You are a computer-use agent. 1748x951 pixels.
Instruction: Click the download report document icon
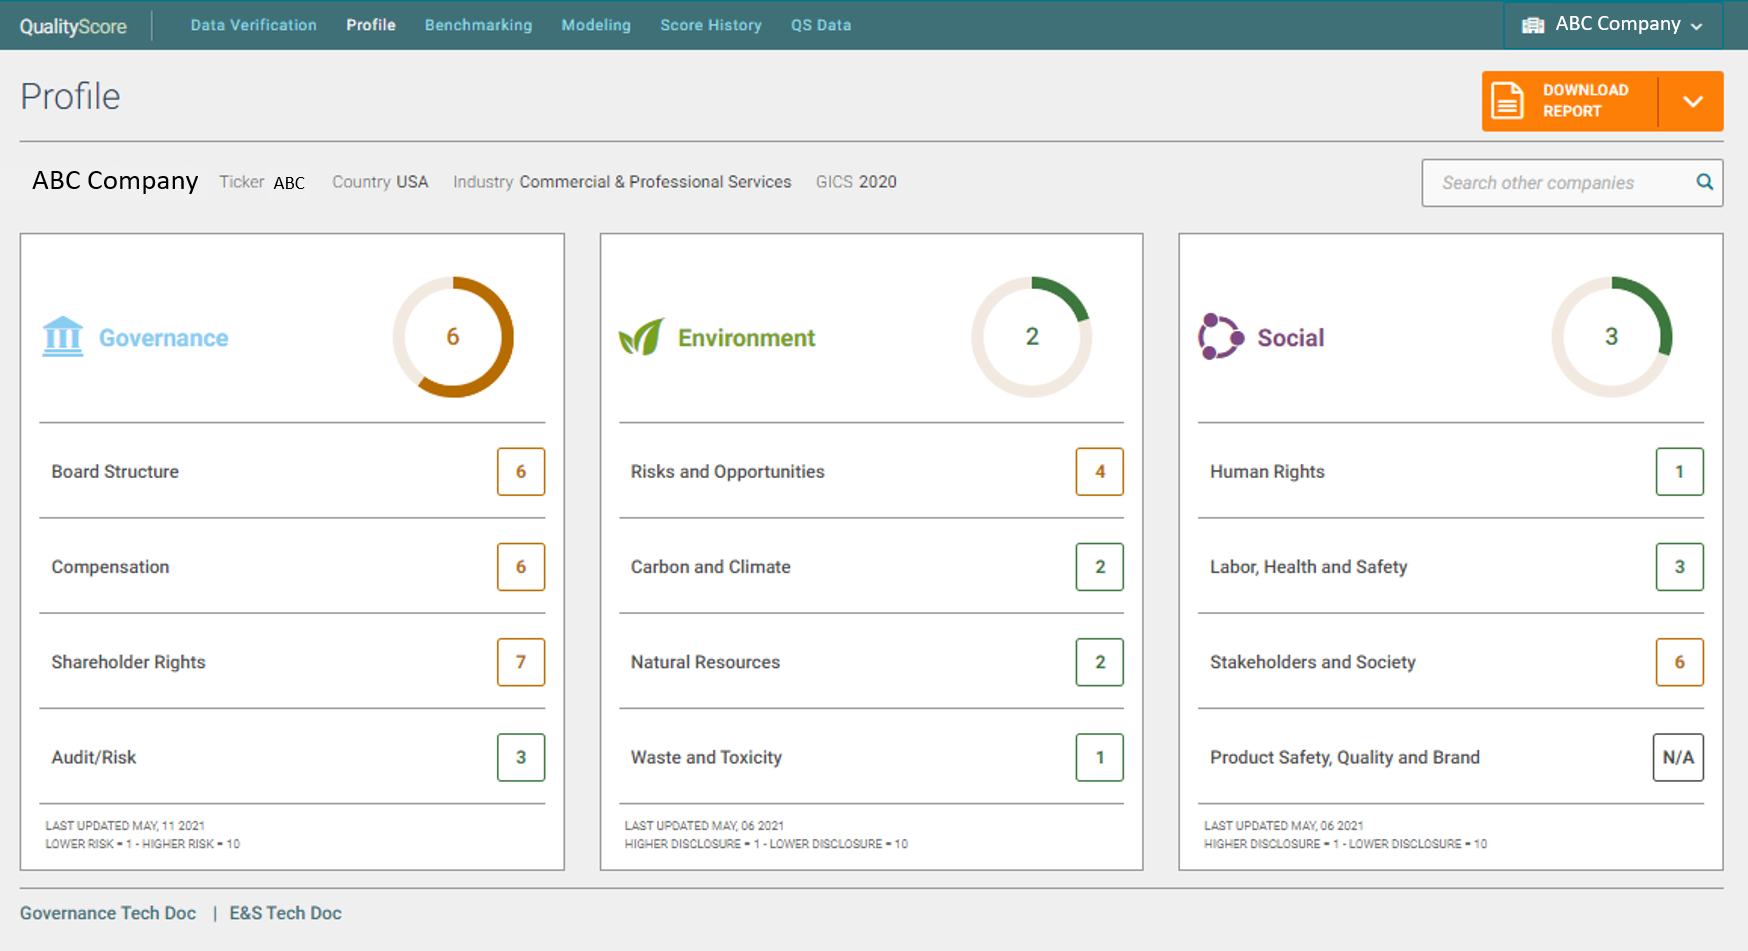click(1507, 101)
